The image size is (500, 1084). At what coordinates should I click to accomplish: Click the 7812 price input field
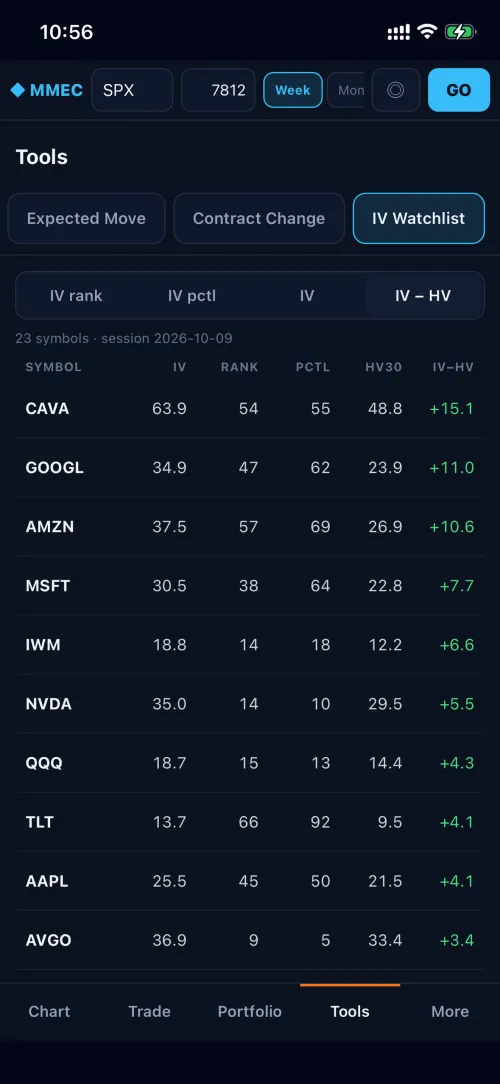(x=219, y=90)
